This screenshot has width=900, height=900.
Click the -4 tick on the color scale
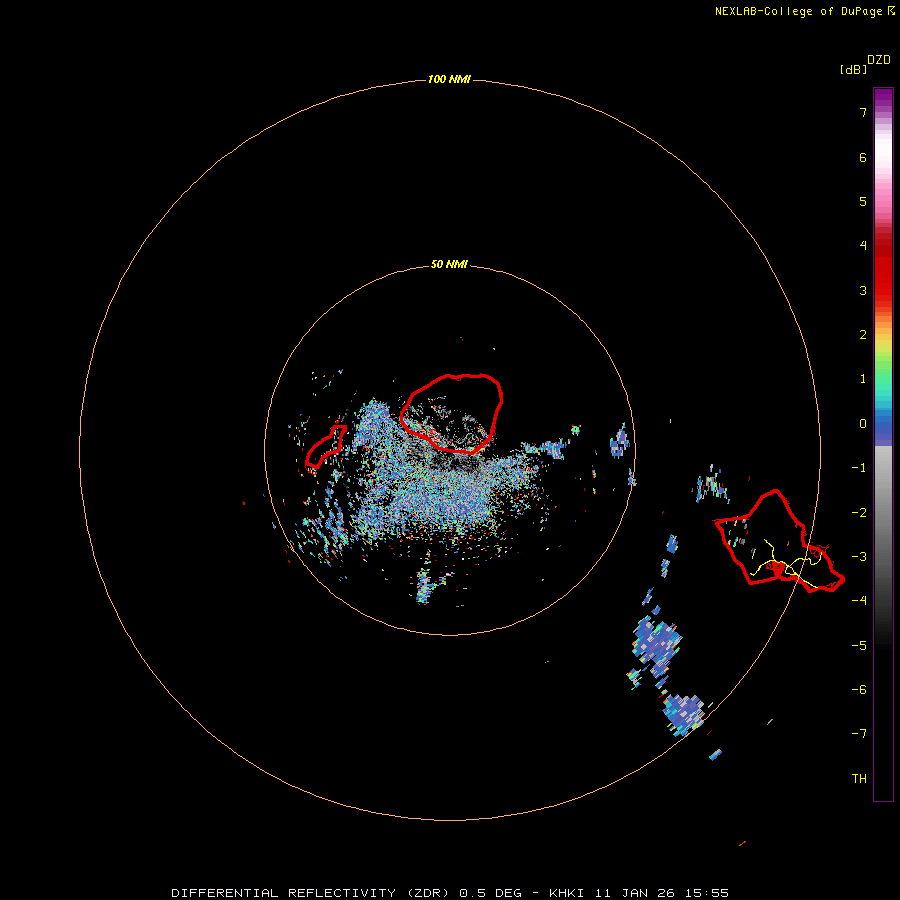pos(859,600)
